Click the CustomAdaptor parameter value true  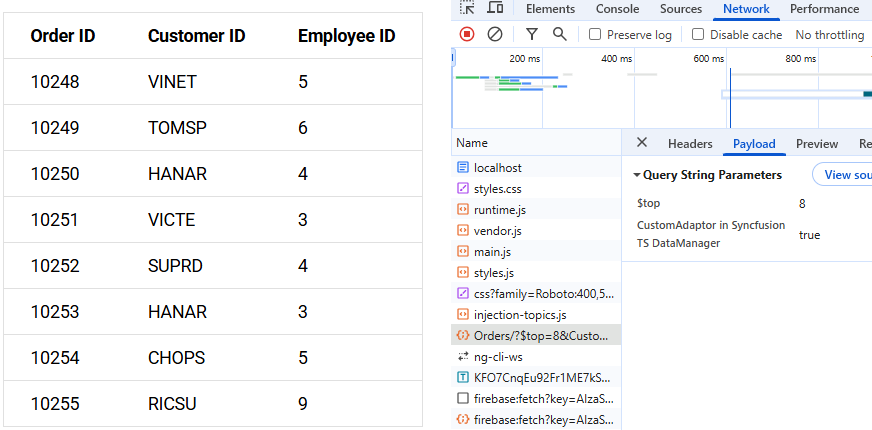coord(810,235)
